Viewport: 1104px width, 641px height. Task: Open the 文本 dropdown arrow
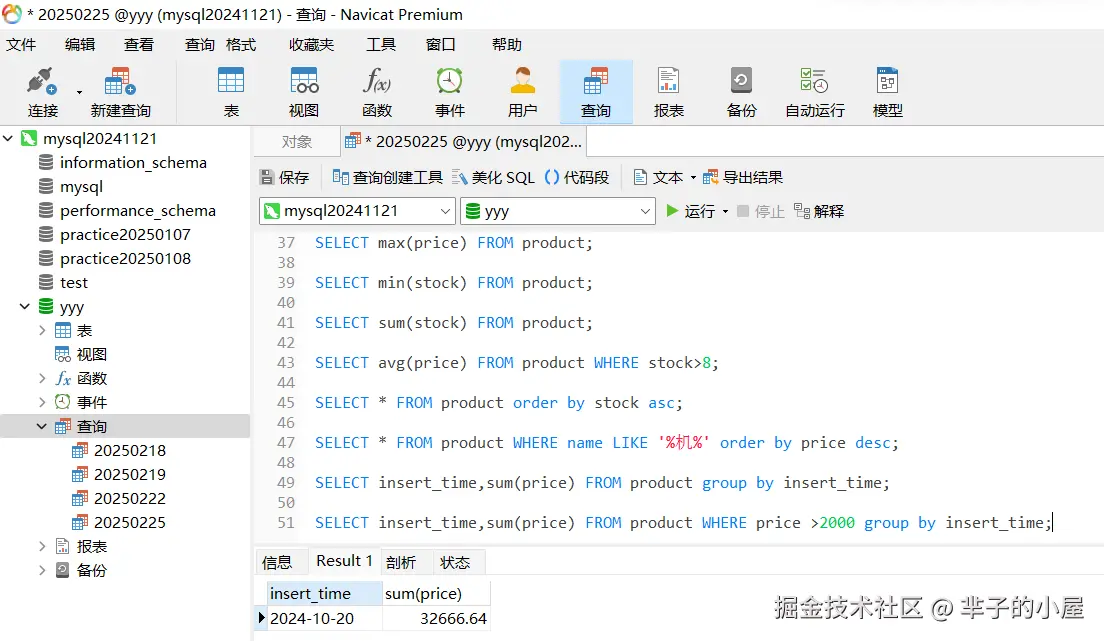tap(693, 178)
